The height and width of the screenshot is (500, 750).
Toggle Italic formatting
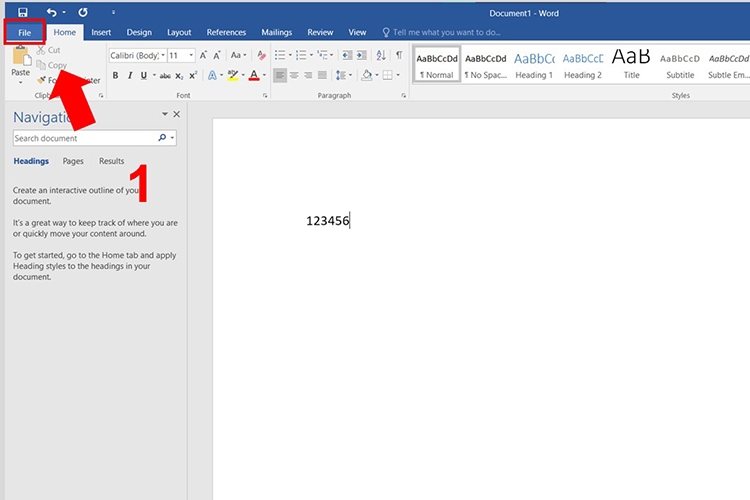coord(130,75)
